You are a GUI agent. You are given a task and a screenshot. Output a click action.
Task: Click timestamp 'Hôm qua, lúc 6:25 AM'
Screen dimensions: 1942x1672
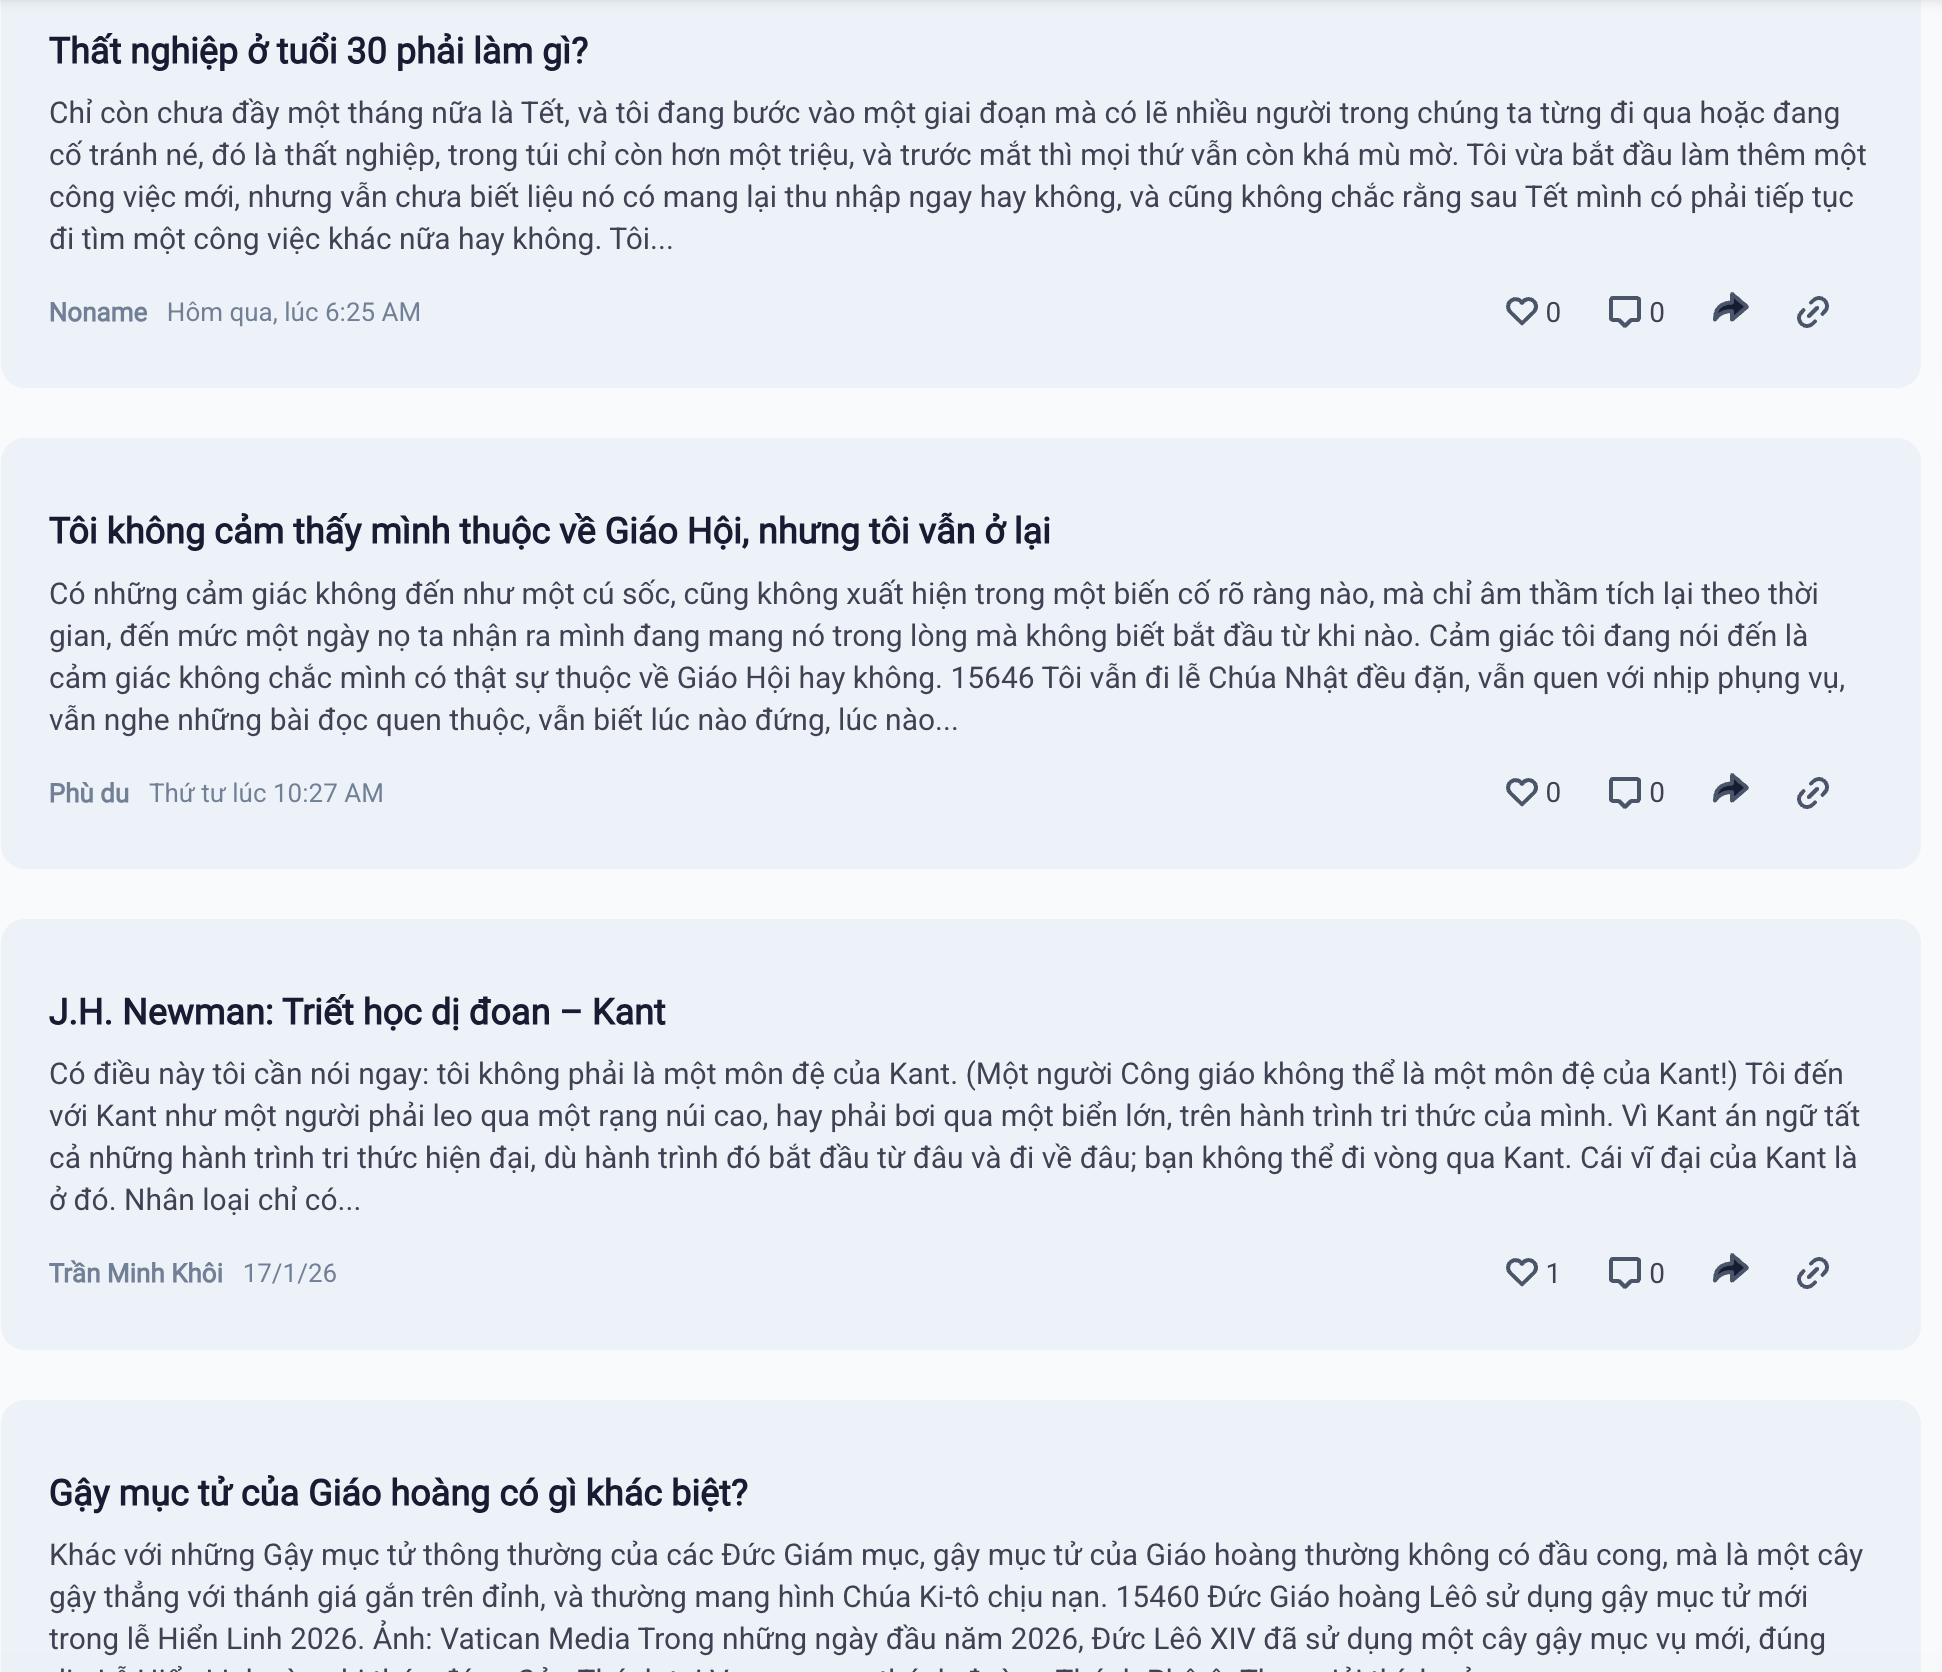click(293, 312)
